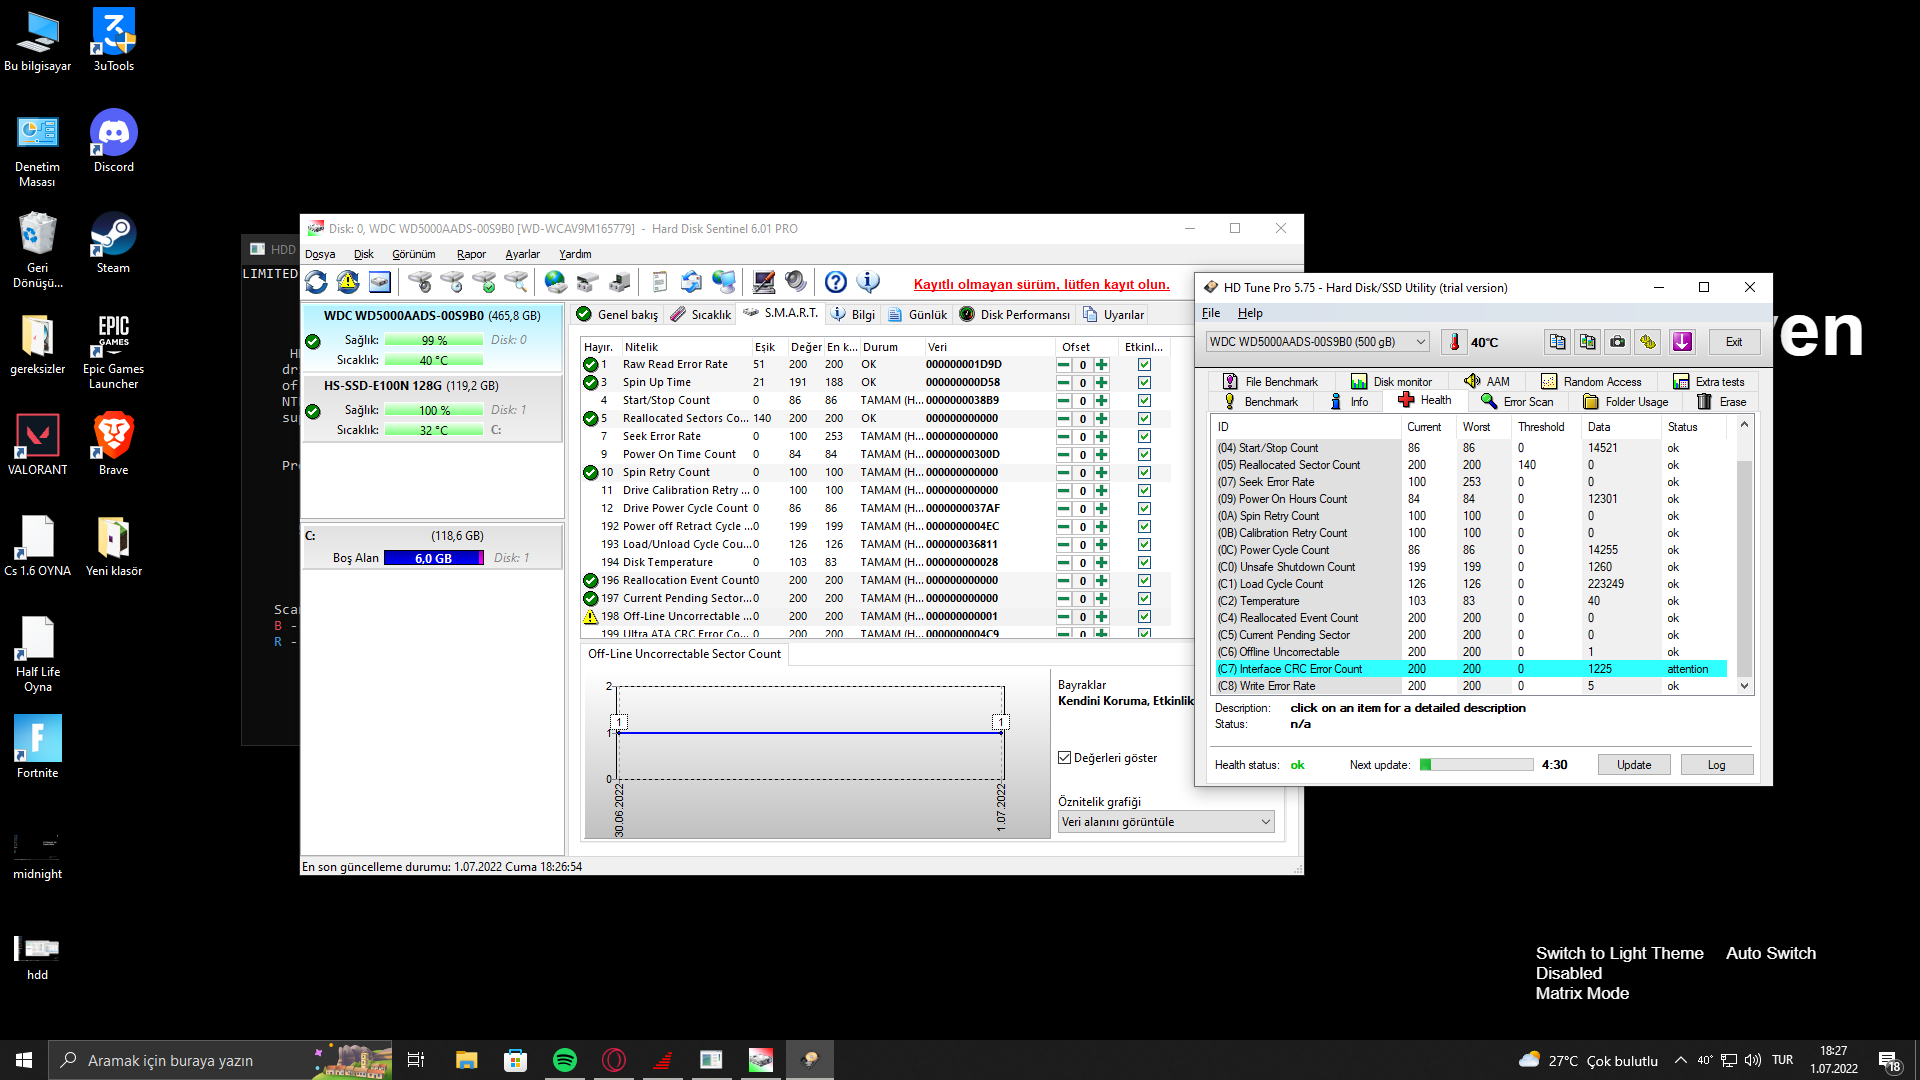This screenshot has width=1920, height=1080.
Task: Increase offset for Spin Up Time row
Action: tap(1101, 383)
